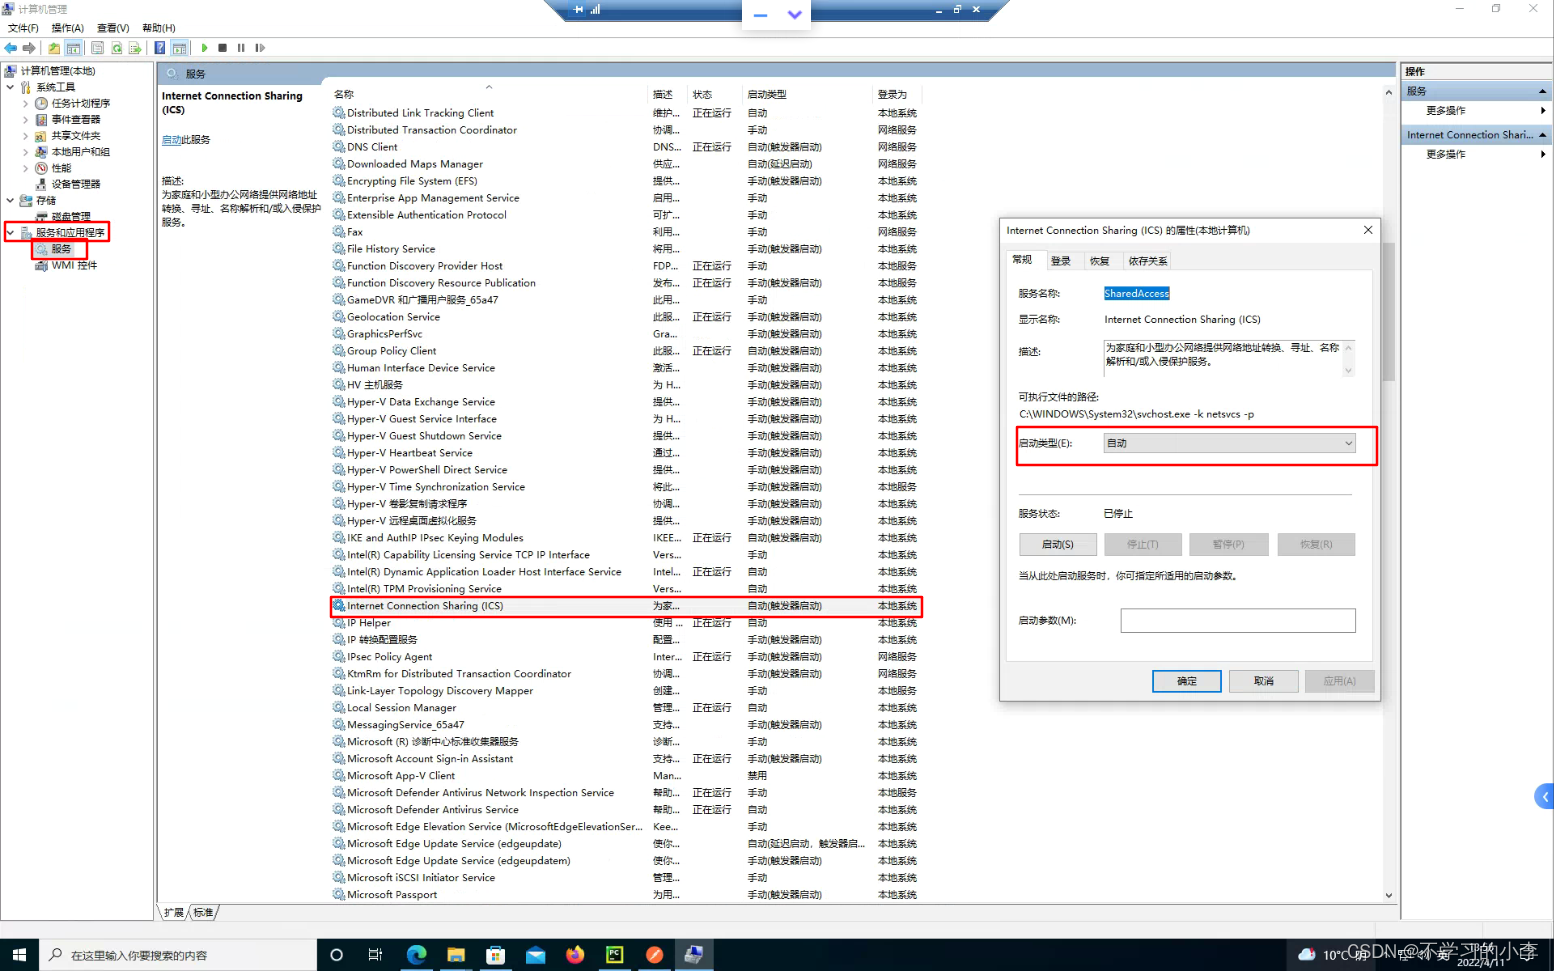This screenshot has width=1554, height=971.
Task: Select 任务计划程序 in console tree
Action: [81, 103]
